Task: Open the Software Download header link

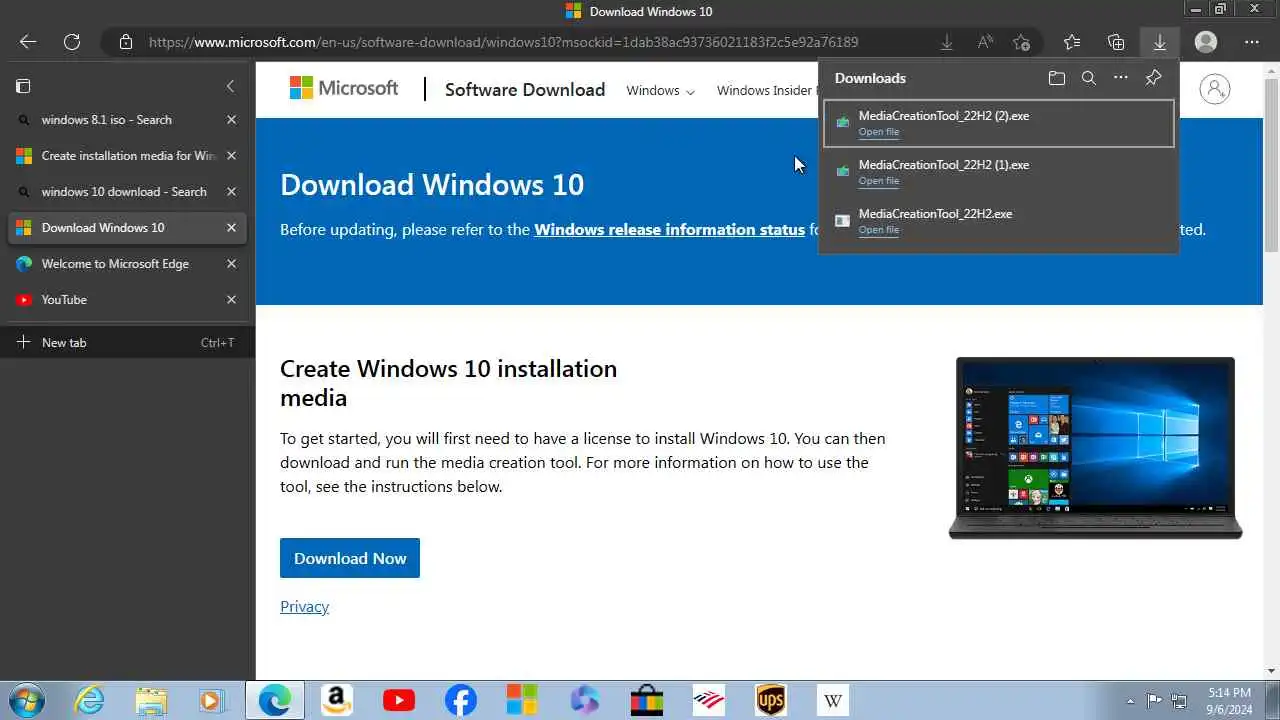Action: [x=525, y=89]
